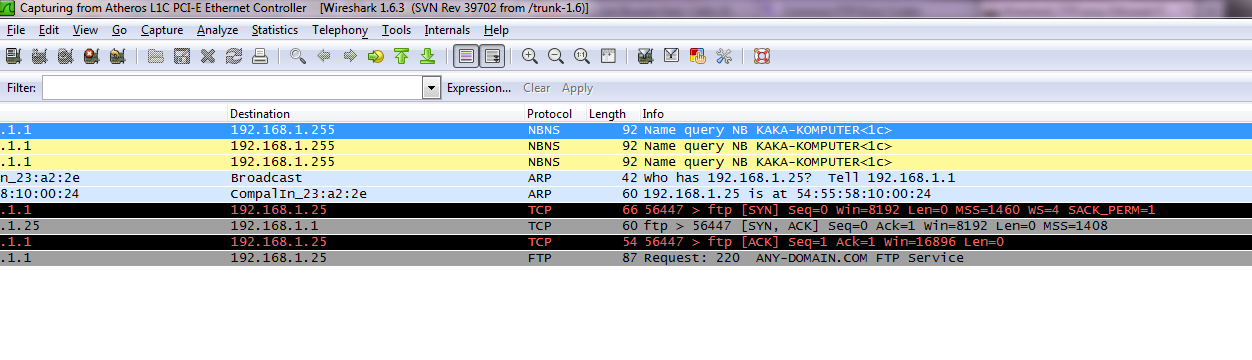The image size is (1252, 360).
Task: Toggle auto scroll in live capture
Action: [492, 56]
